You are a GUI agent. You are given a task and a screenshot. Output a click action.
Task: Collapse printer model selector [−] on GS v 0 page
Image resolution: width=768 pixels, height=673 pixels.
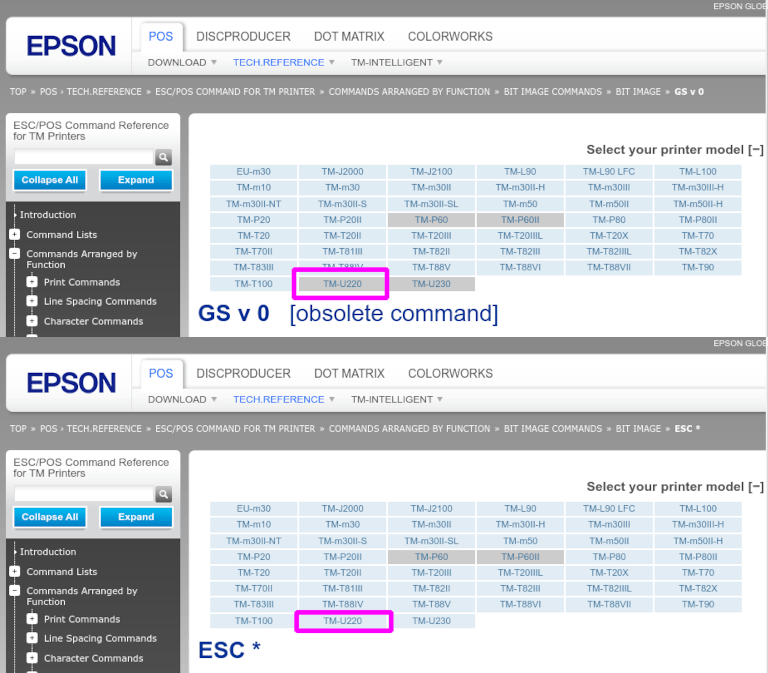755,150
